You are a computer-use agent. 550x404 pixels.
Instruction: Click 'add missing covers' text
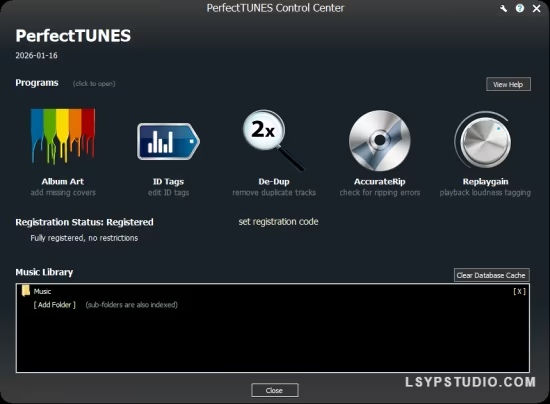pyautogui.click(x=63, y=193)
